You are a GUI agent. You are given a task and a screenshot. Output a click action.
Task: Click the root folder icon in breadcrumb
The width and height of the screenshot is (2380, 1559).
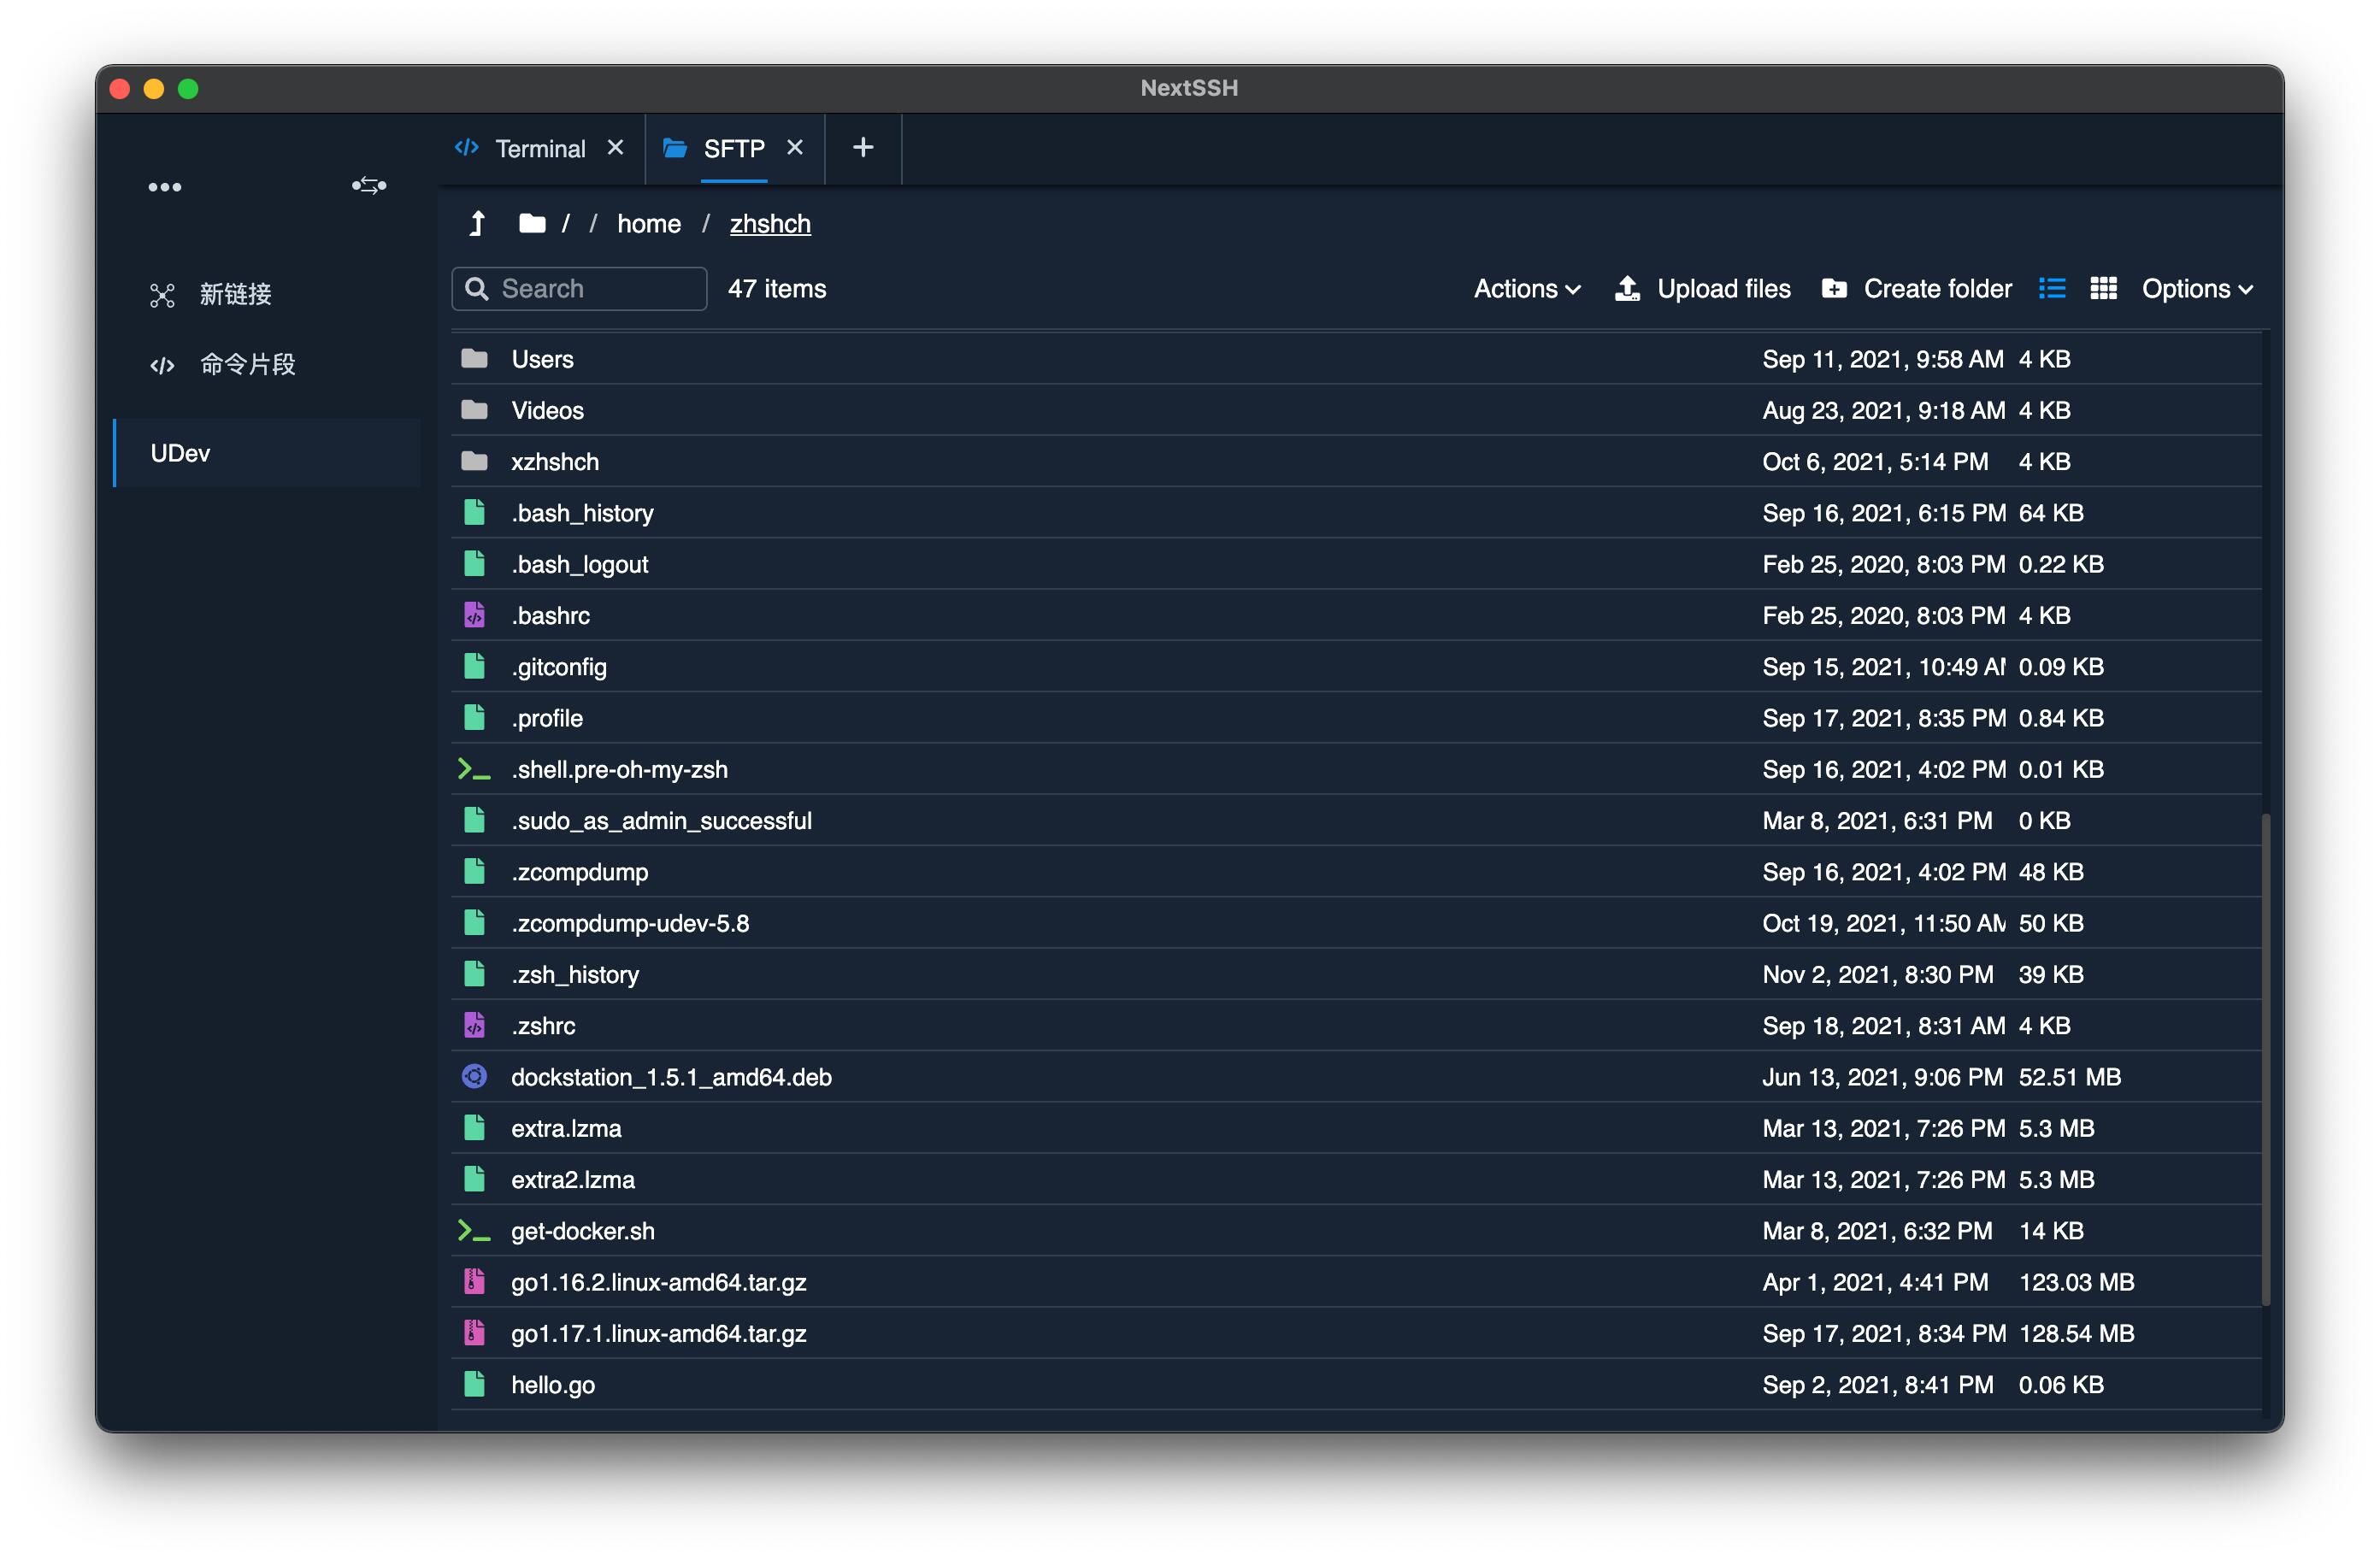(x=532, y=224)
